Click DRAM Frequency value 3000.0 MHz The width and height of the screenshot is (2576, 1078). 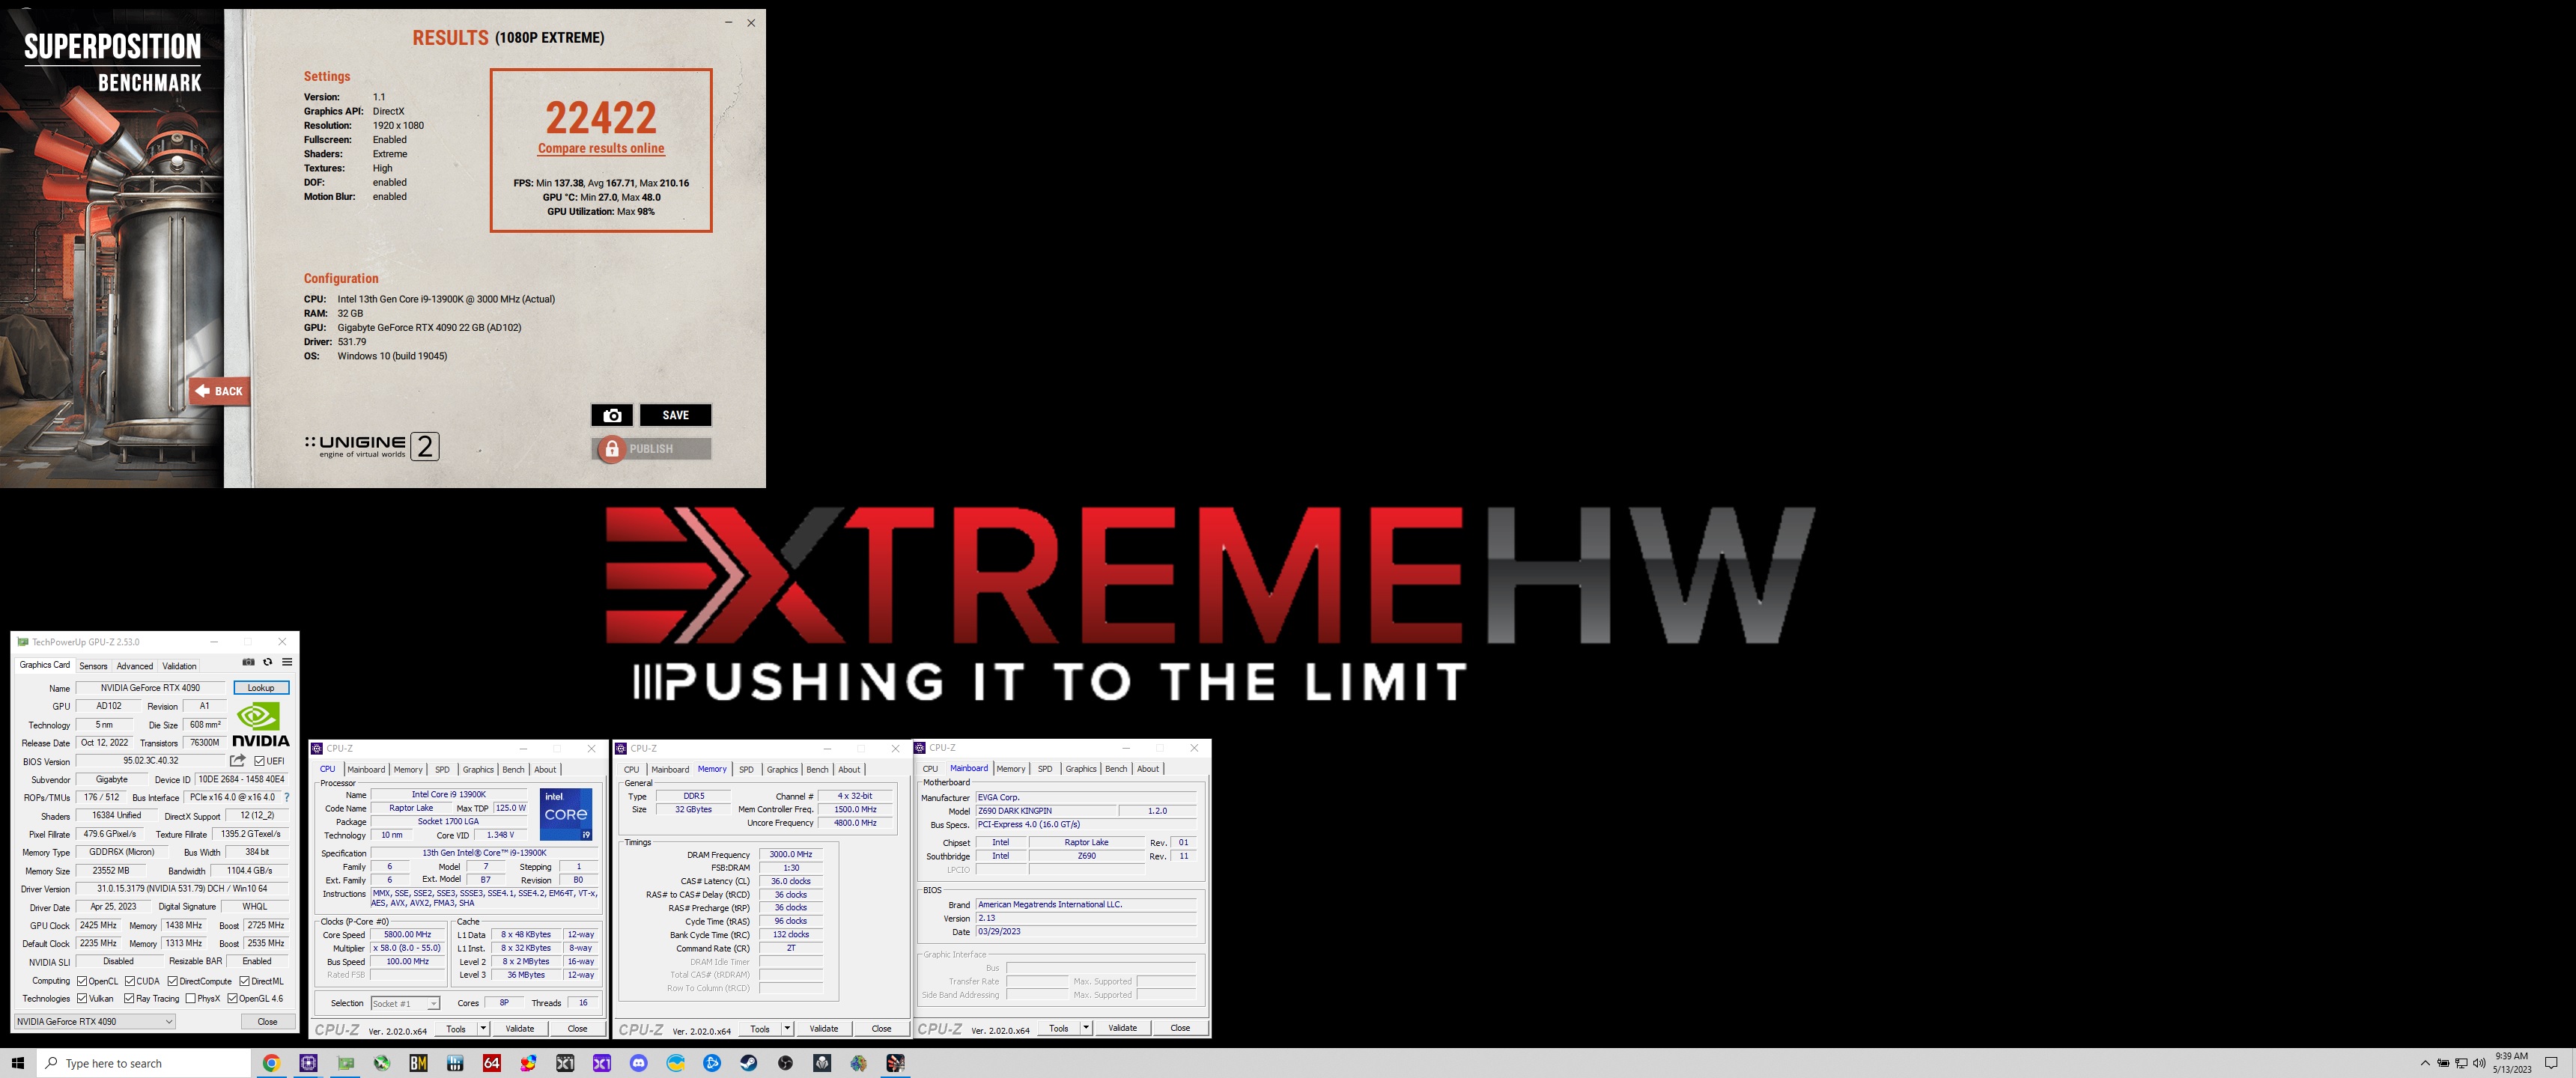coord(790,854)
